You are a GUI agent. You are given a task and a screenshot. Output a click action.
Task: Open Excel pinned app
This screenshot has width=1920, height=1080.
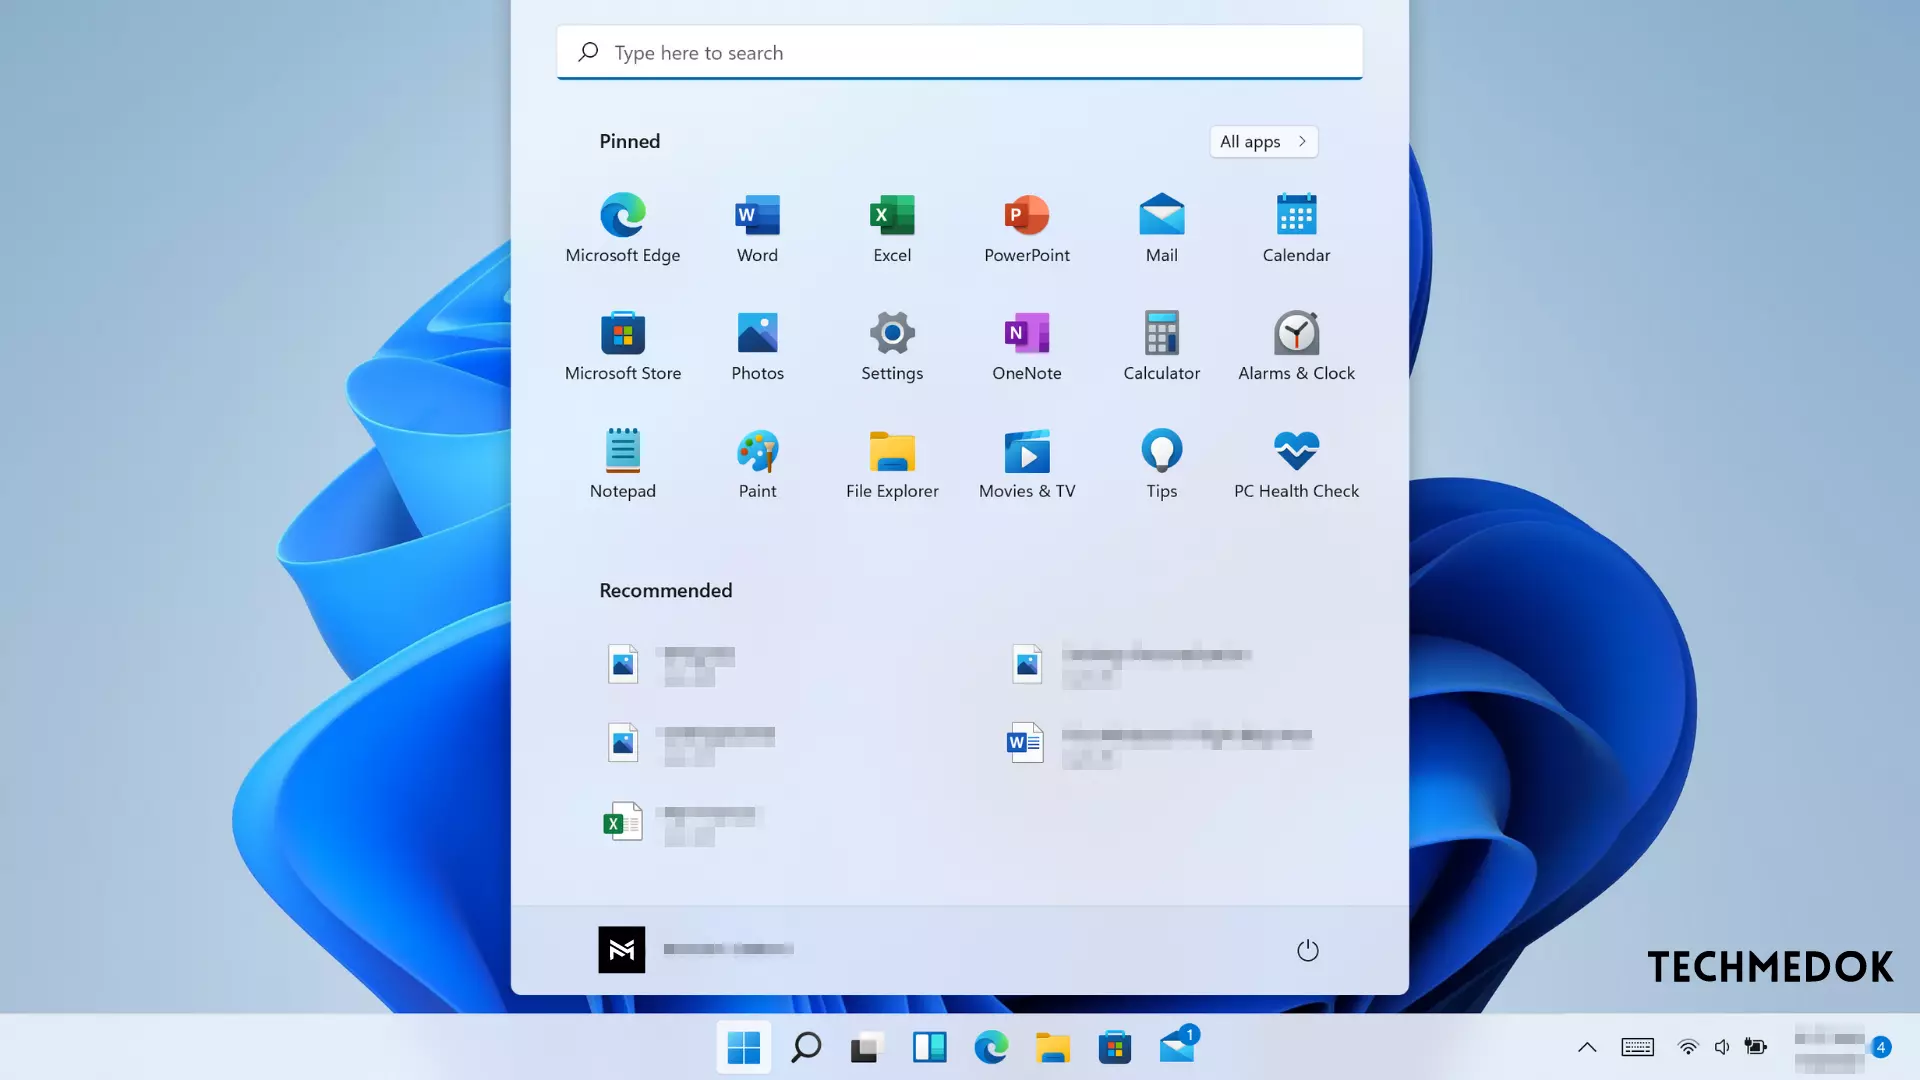892,228
